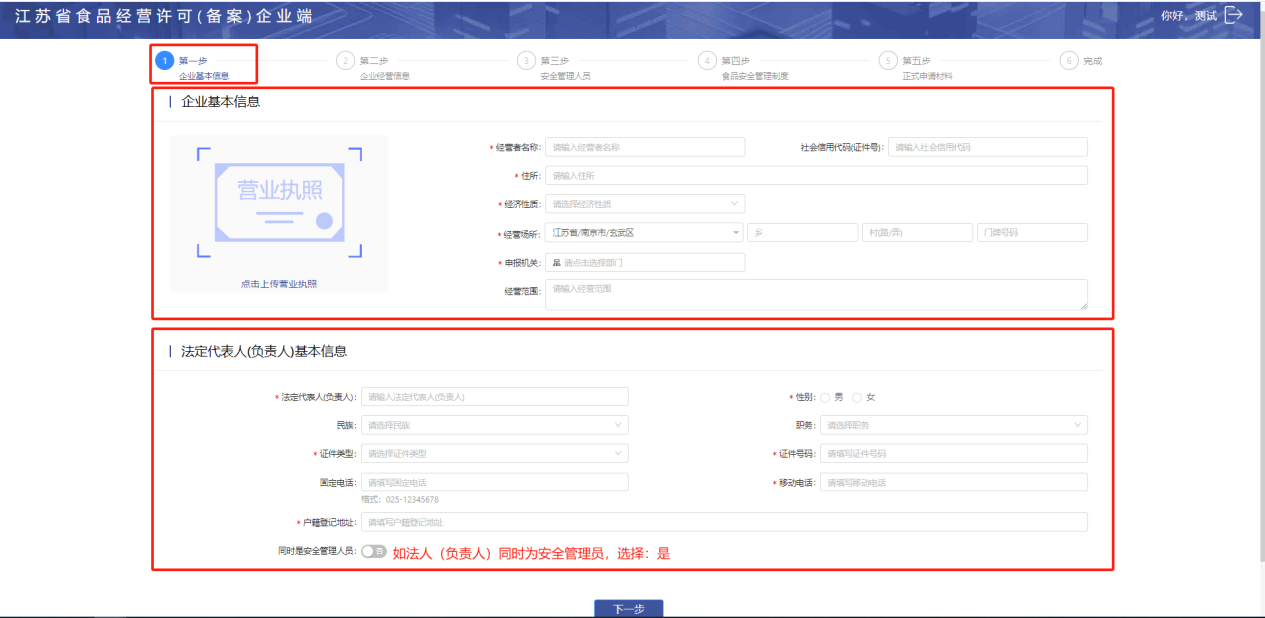The image size is (1265, 618).
Task: Click the step 2 circle for 企业经营信息
Action: 346,60
